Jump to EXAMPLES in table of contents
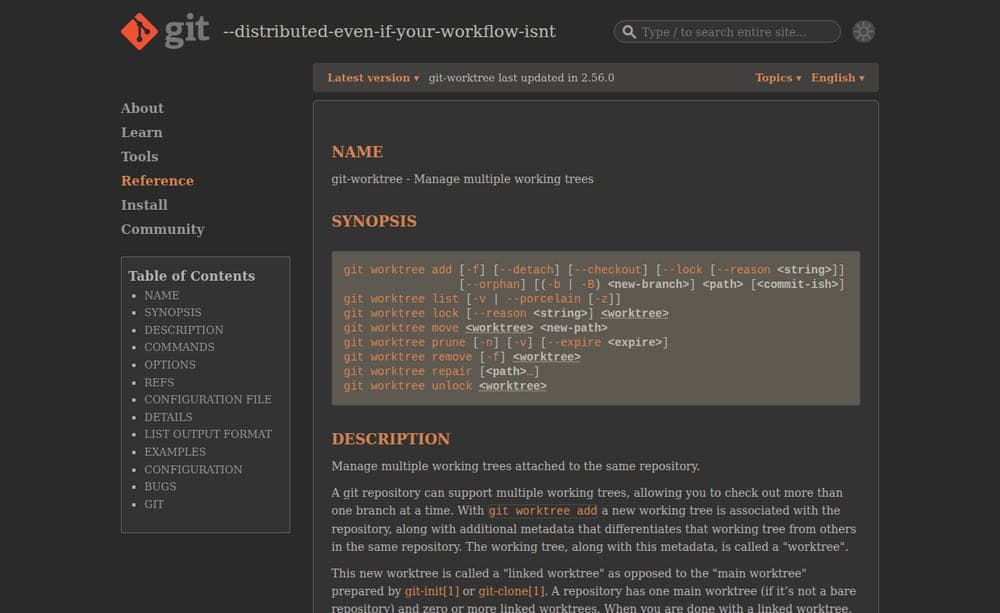Image resolution: width=1000 pixels, height=613 pixels. pyautogui.click(x=175, y=452)
